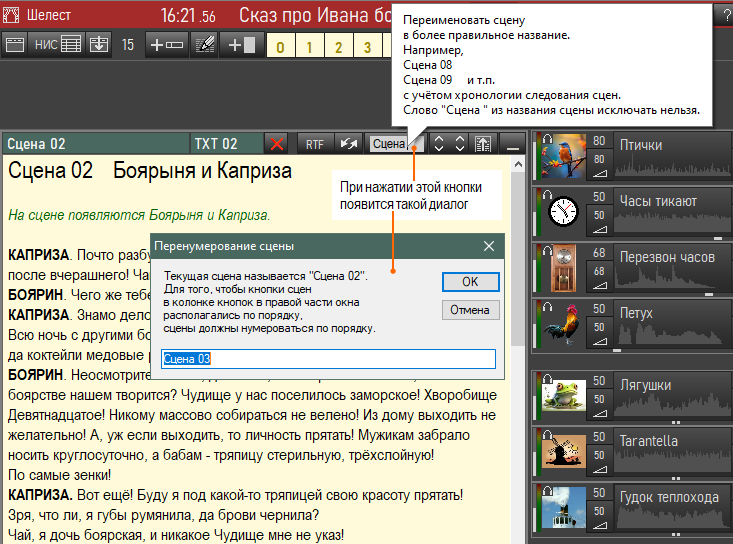The height and width of the screenshot is (544, 733).
Task: Click the number 15 in toolbar
Action: [128, 45]
